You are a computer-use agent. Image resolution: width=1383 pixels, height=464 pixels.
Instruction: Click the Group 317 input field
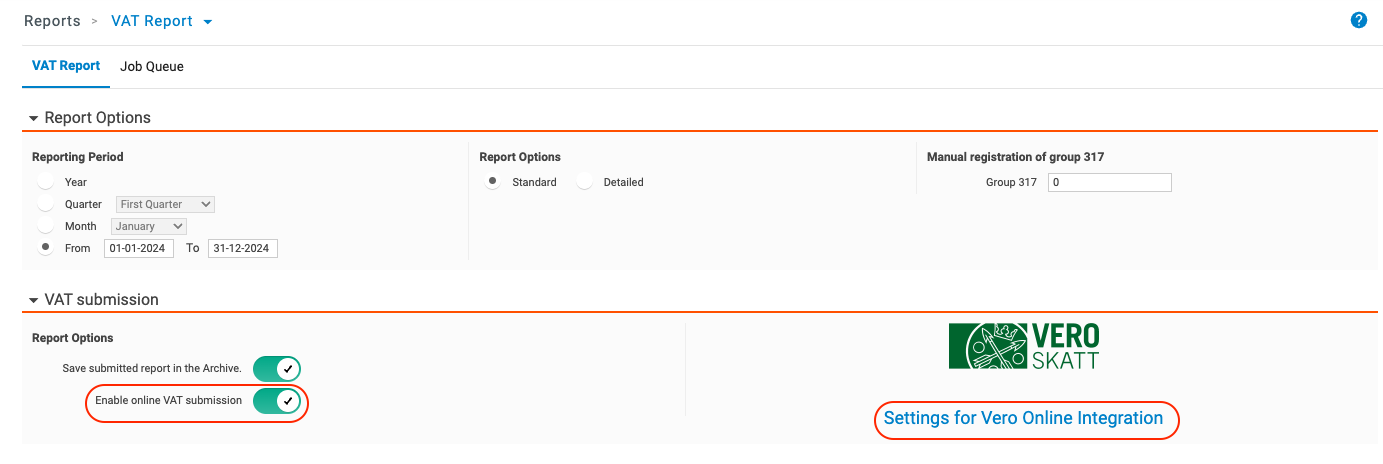point(1109,183)
